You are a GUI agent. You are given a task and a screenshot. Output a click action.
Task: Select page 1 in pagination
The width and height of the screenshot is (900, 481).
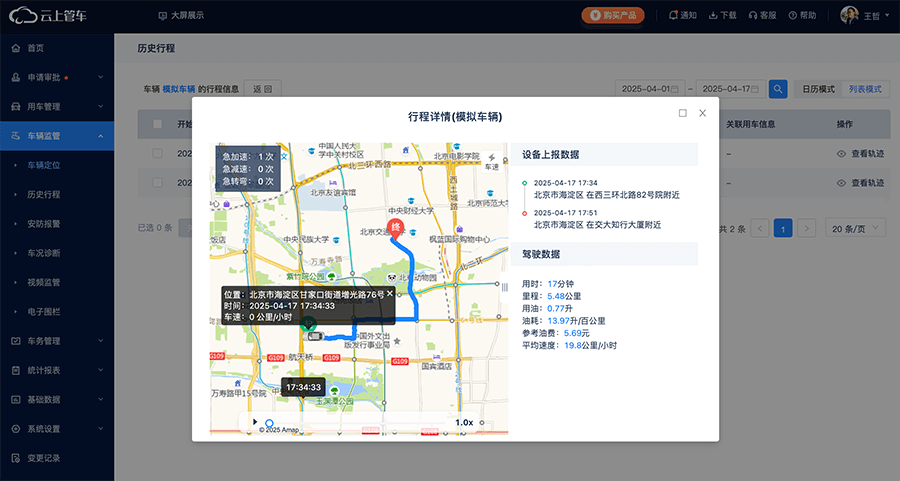pos(783,228)
